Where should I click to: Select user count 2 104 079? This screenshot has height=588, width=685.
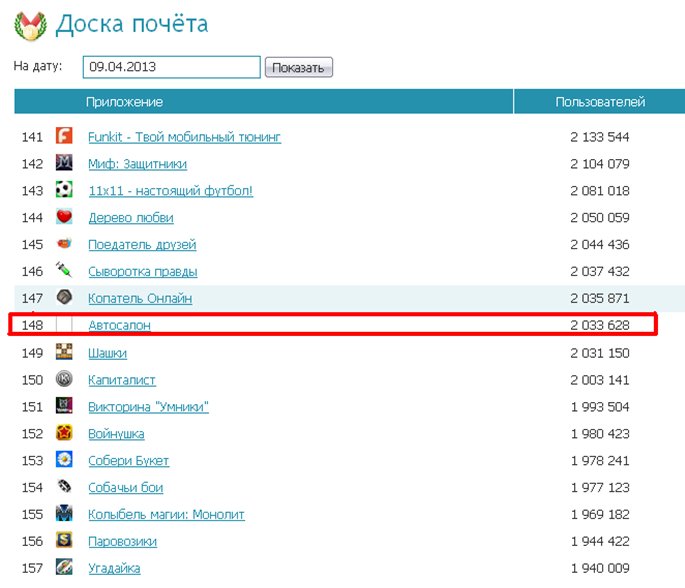coord(599,164)
